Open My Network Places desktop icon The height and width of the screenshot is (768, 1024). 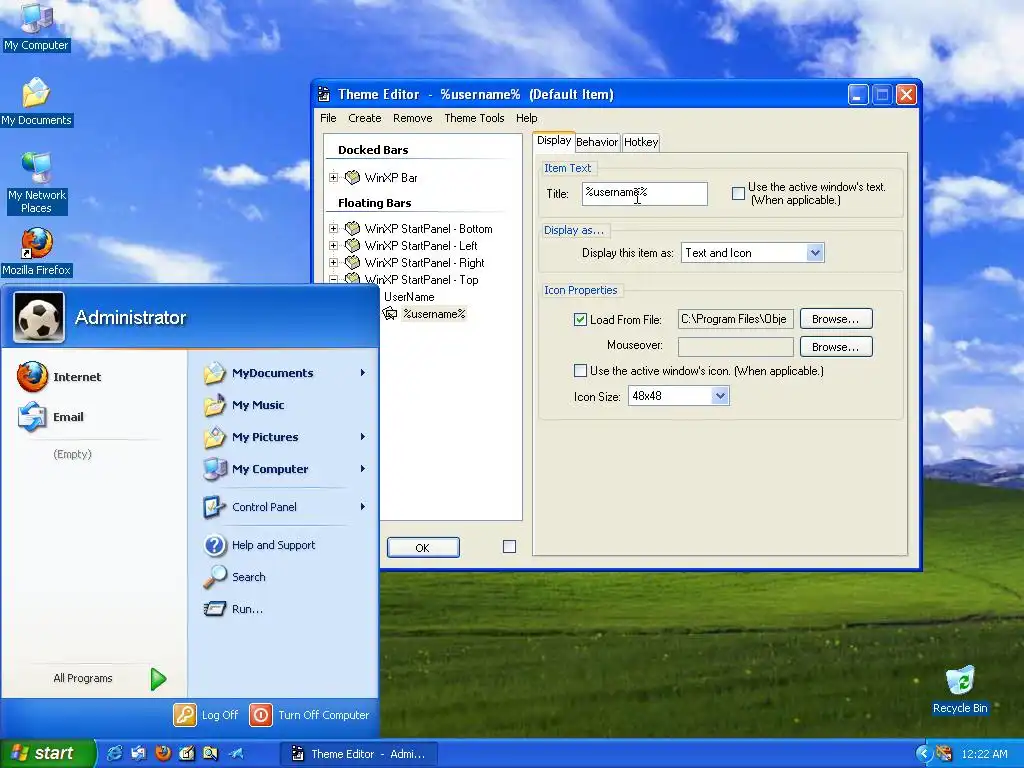36,183
